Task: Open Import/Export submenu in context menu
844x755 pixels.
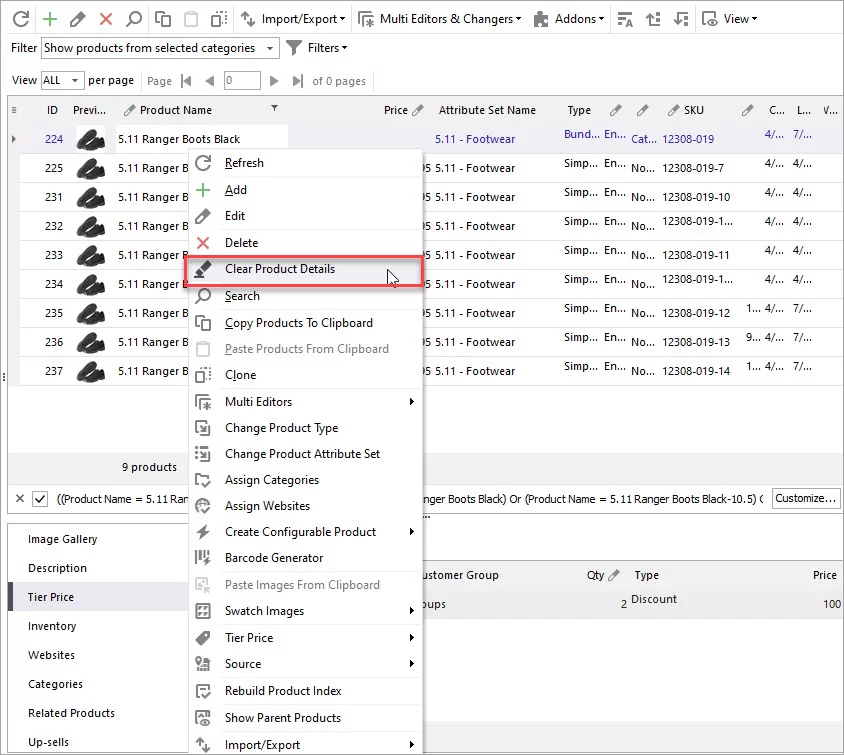Action: click(x=305, y=745)
